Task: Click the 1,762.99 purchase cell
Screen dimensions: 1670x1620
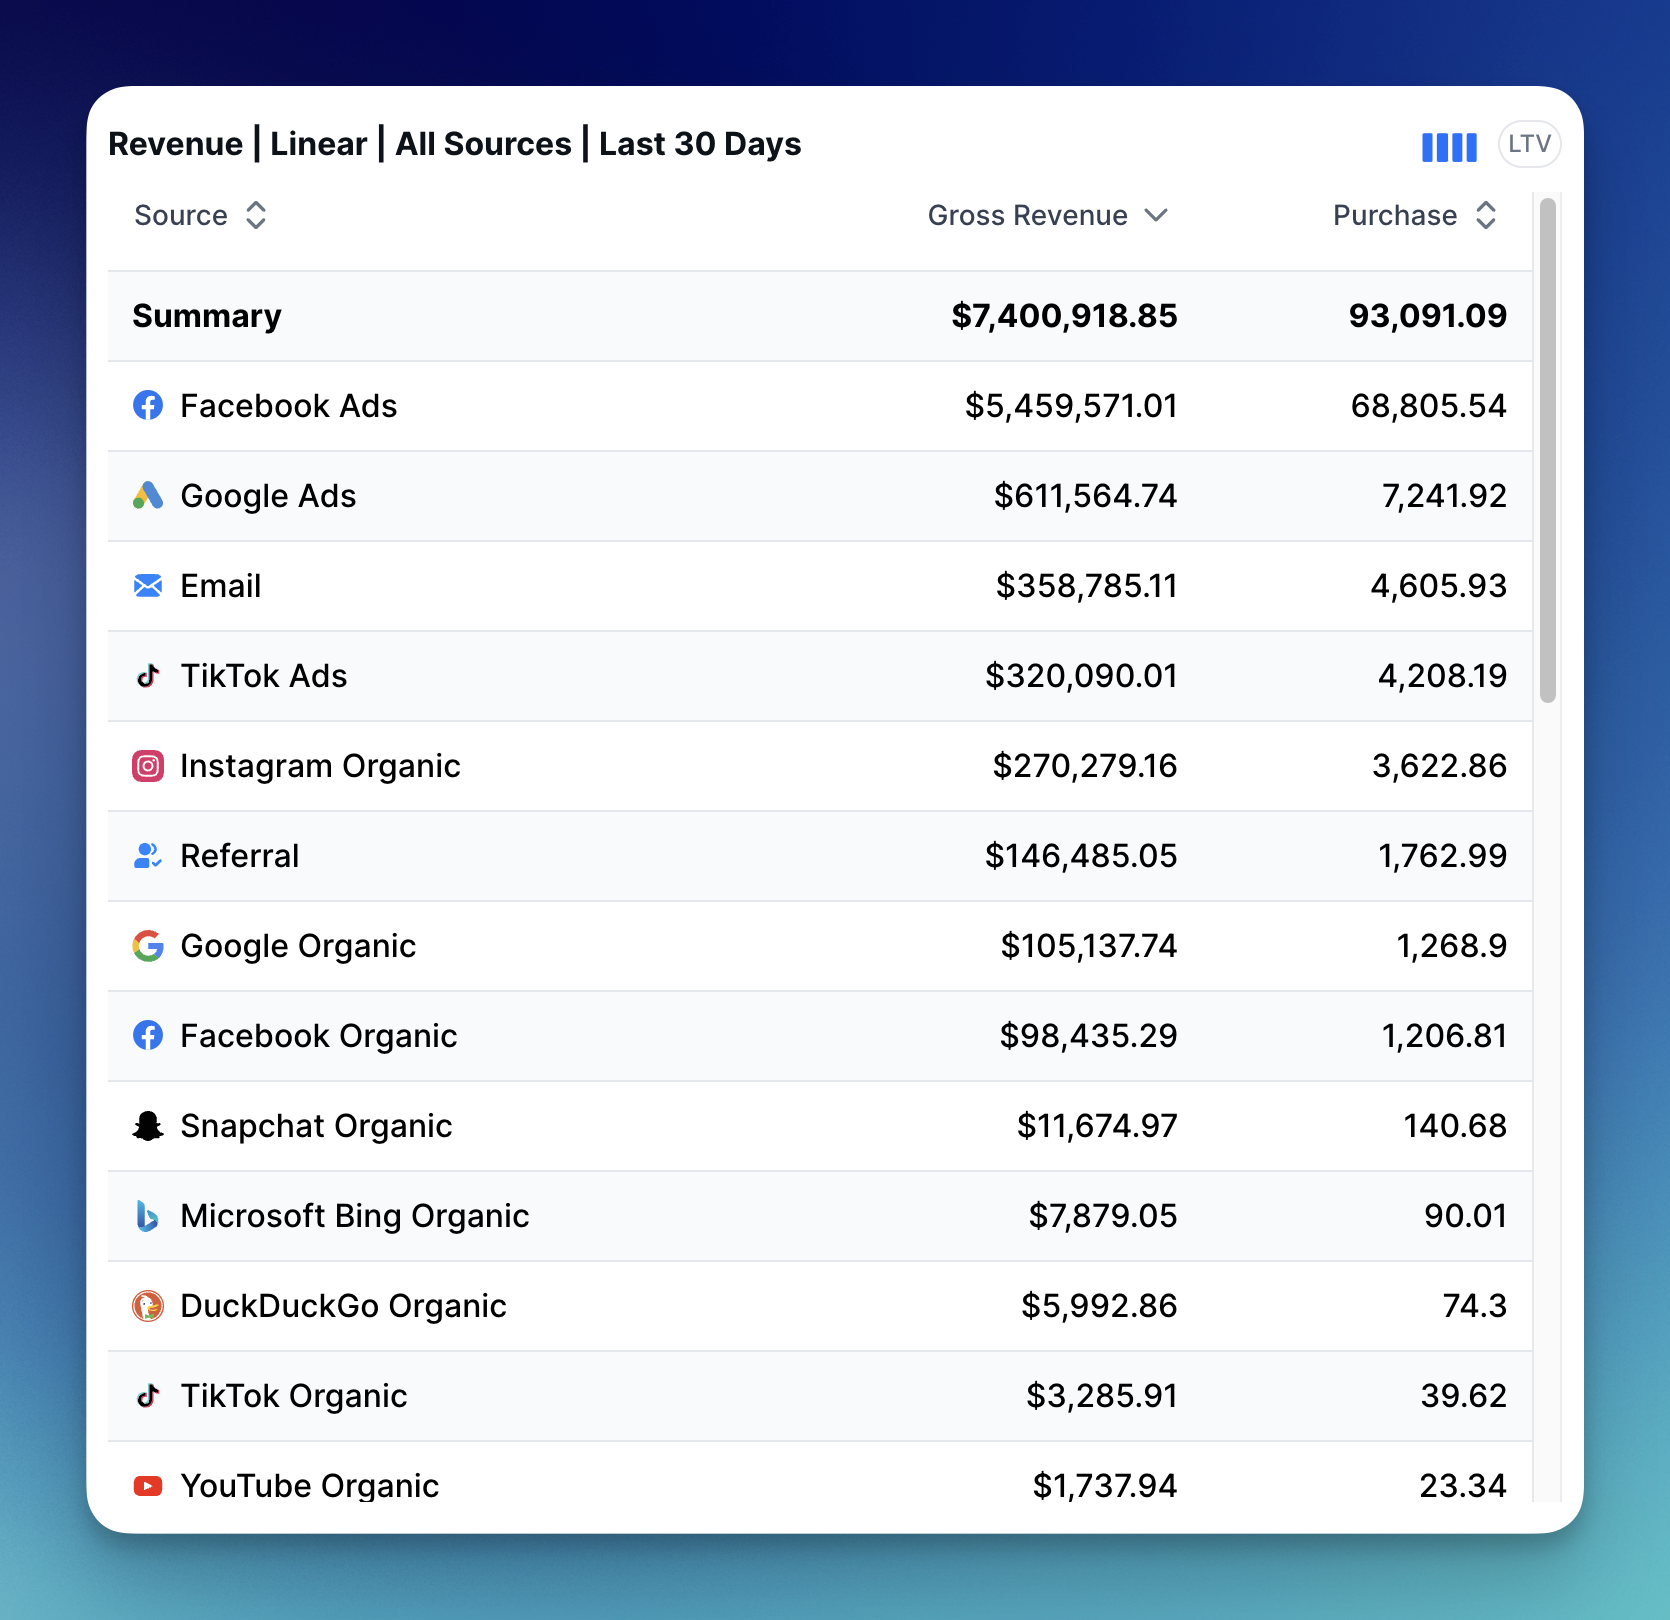Action: click(1442, 856)
